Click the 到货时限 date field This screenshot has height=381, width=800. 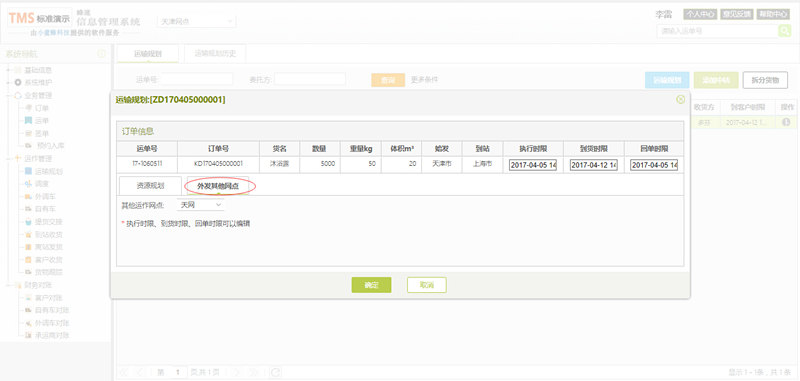tap(594, 165)
